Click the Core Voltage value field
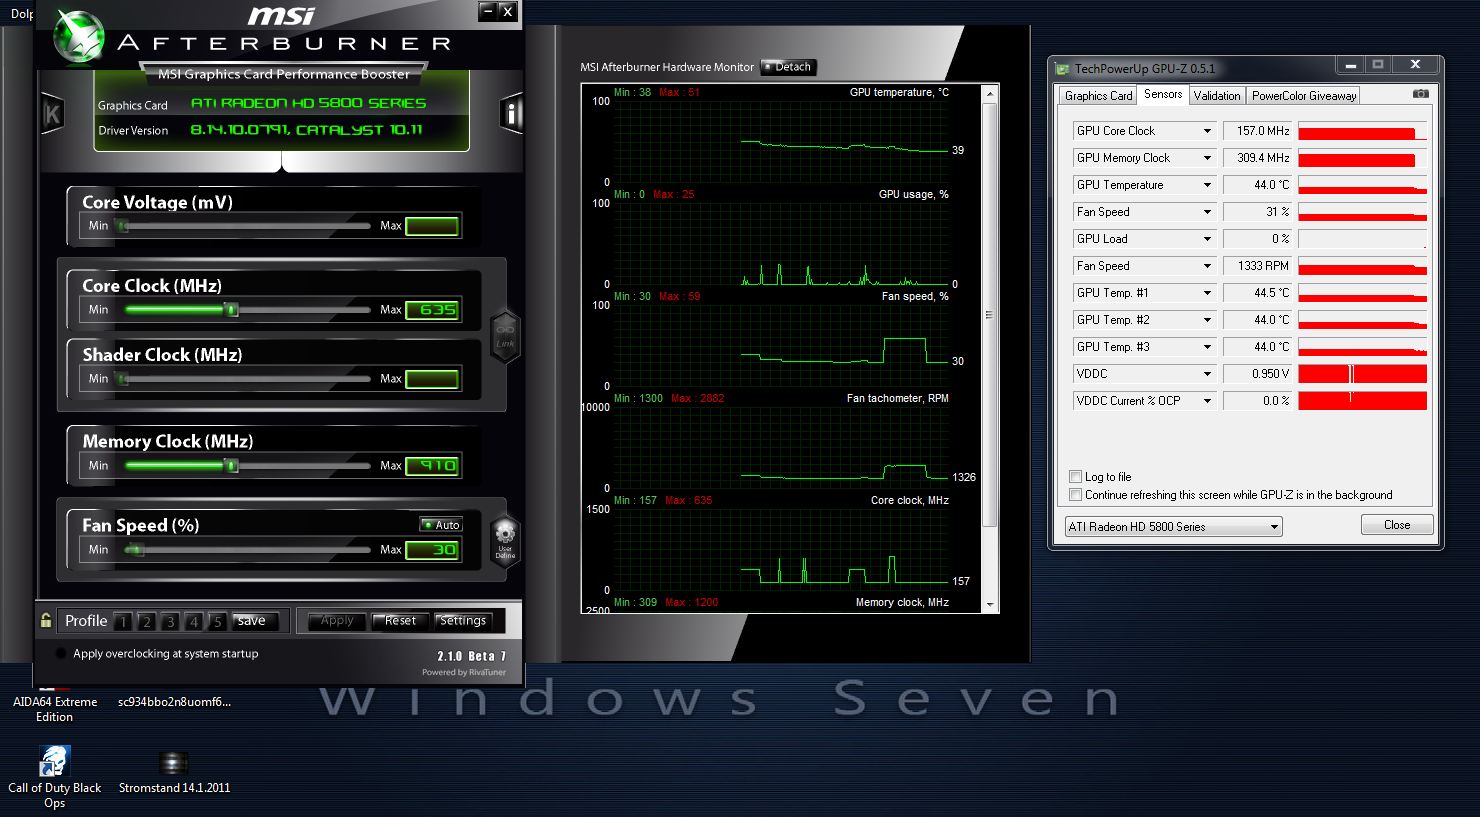The width and height of the screenshot is (1480, 817). [x=432, y=226]
